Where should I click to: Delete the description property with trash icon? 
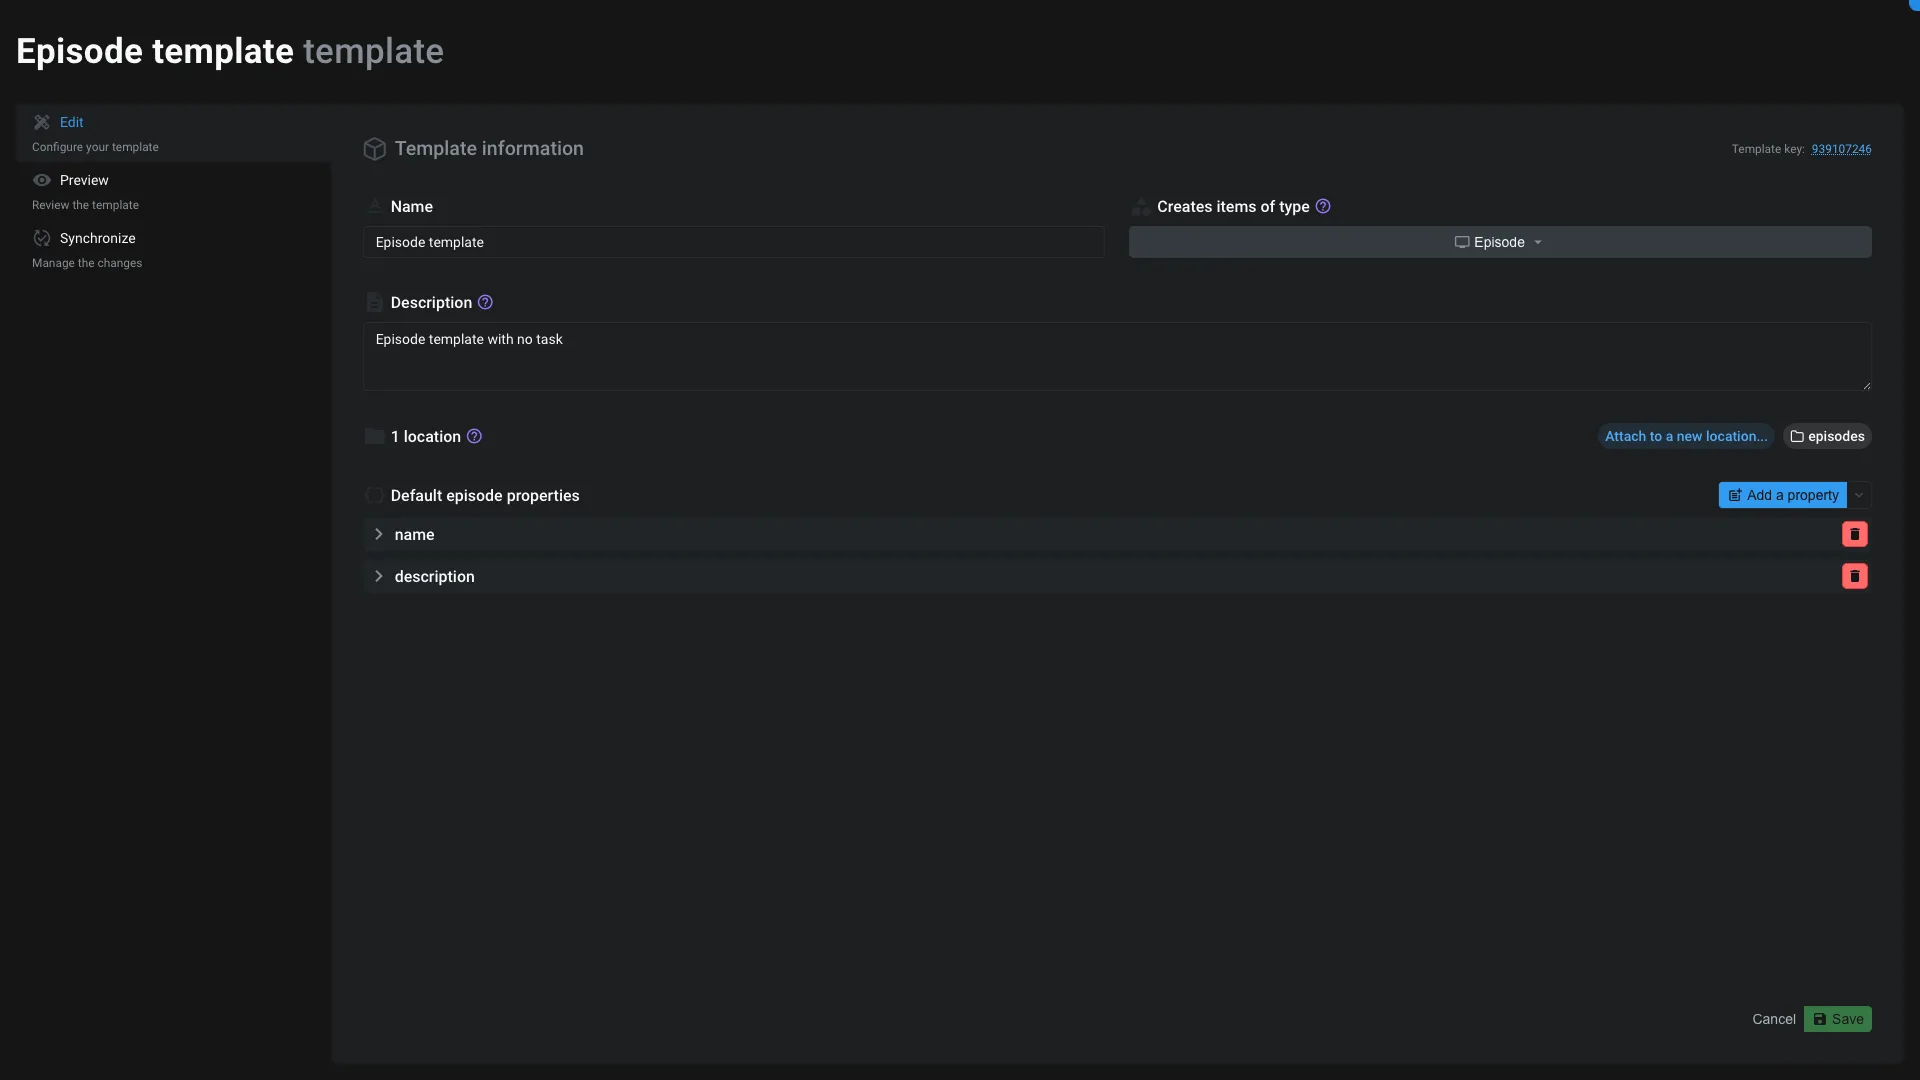tap(1854, 576)
